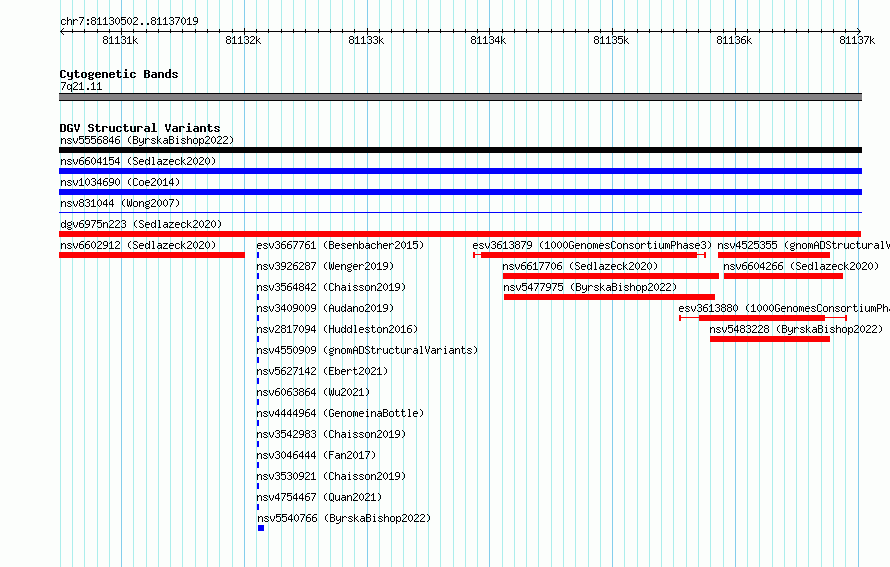The height and width of the screenshot is (567, 890).
Task: Click the gray 7q21.11 cytogenetic band bar
Action: pos(460,97)
